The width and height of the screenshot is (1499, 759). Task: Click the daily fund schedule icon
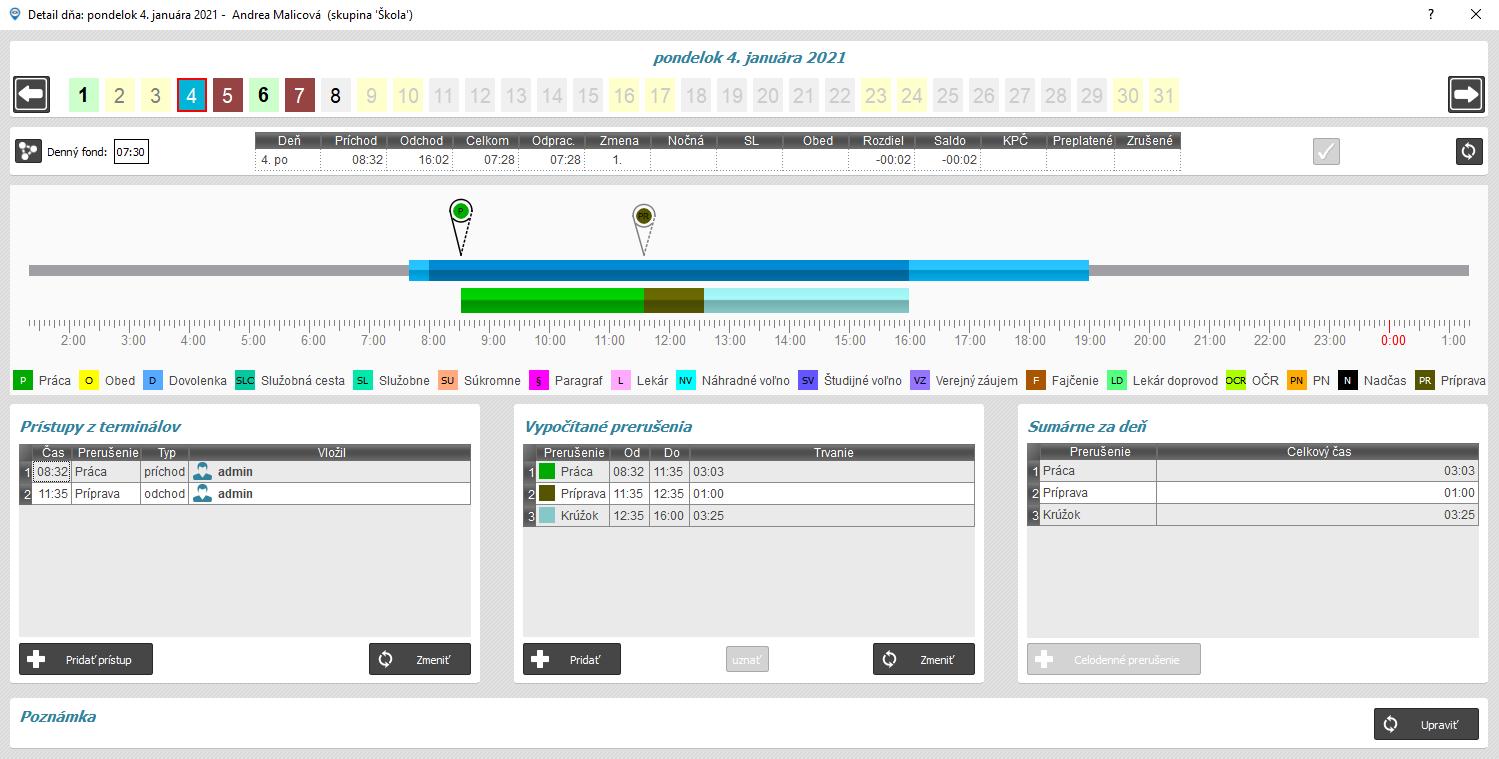(x=29, y=152)
